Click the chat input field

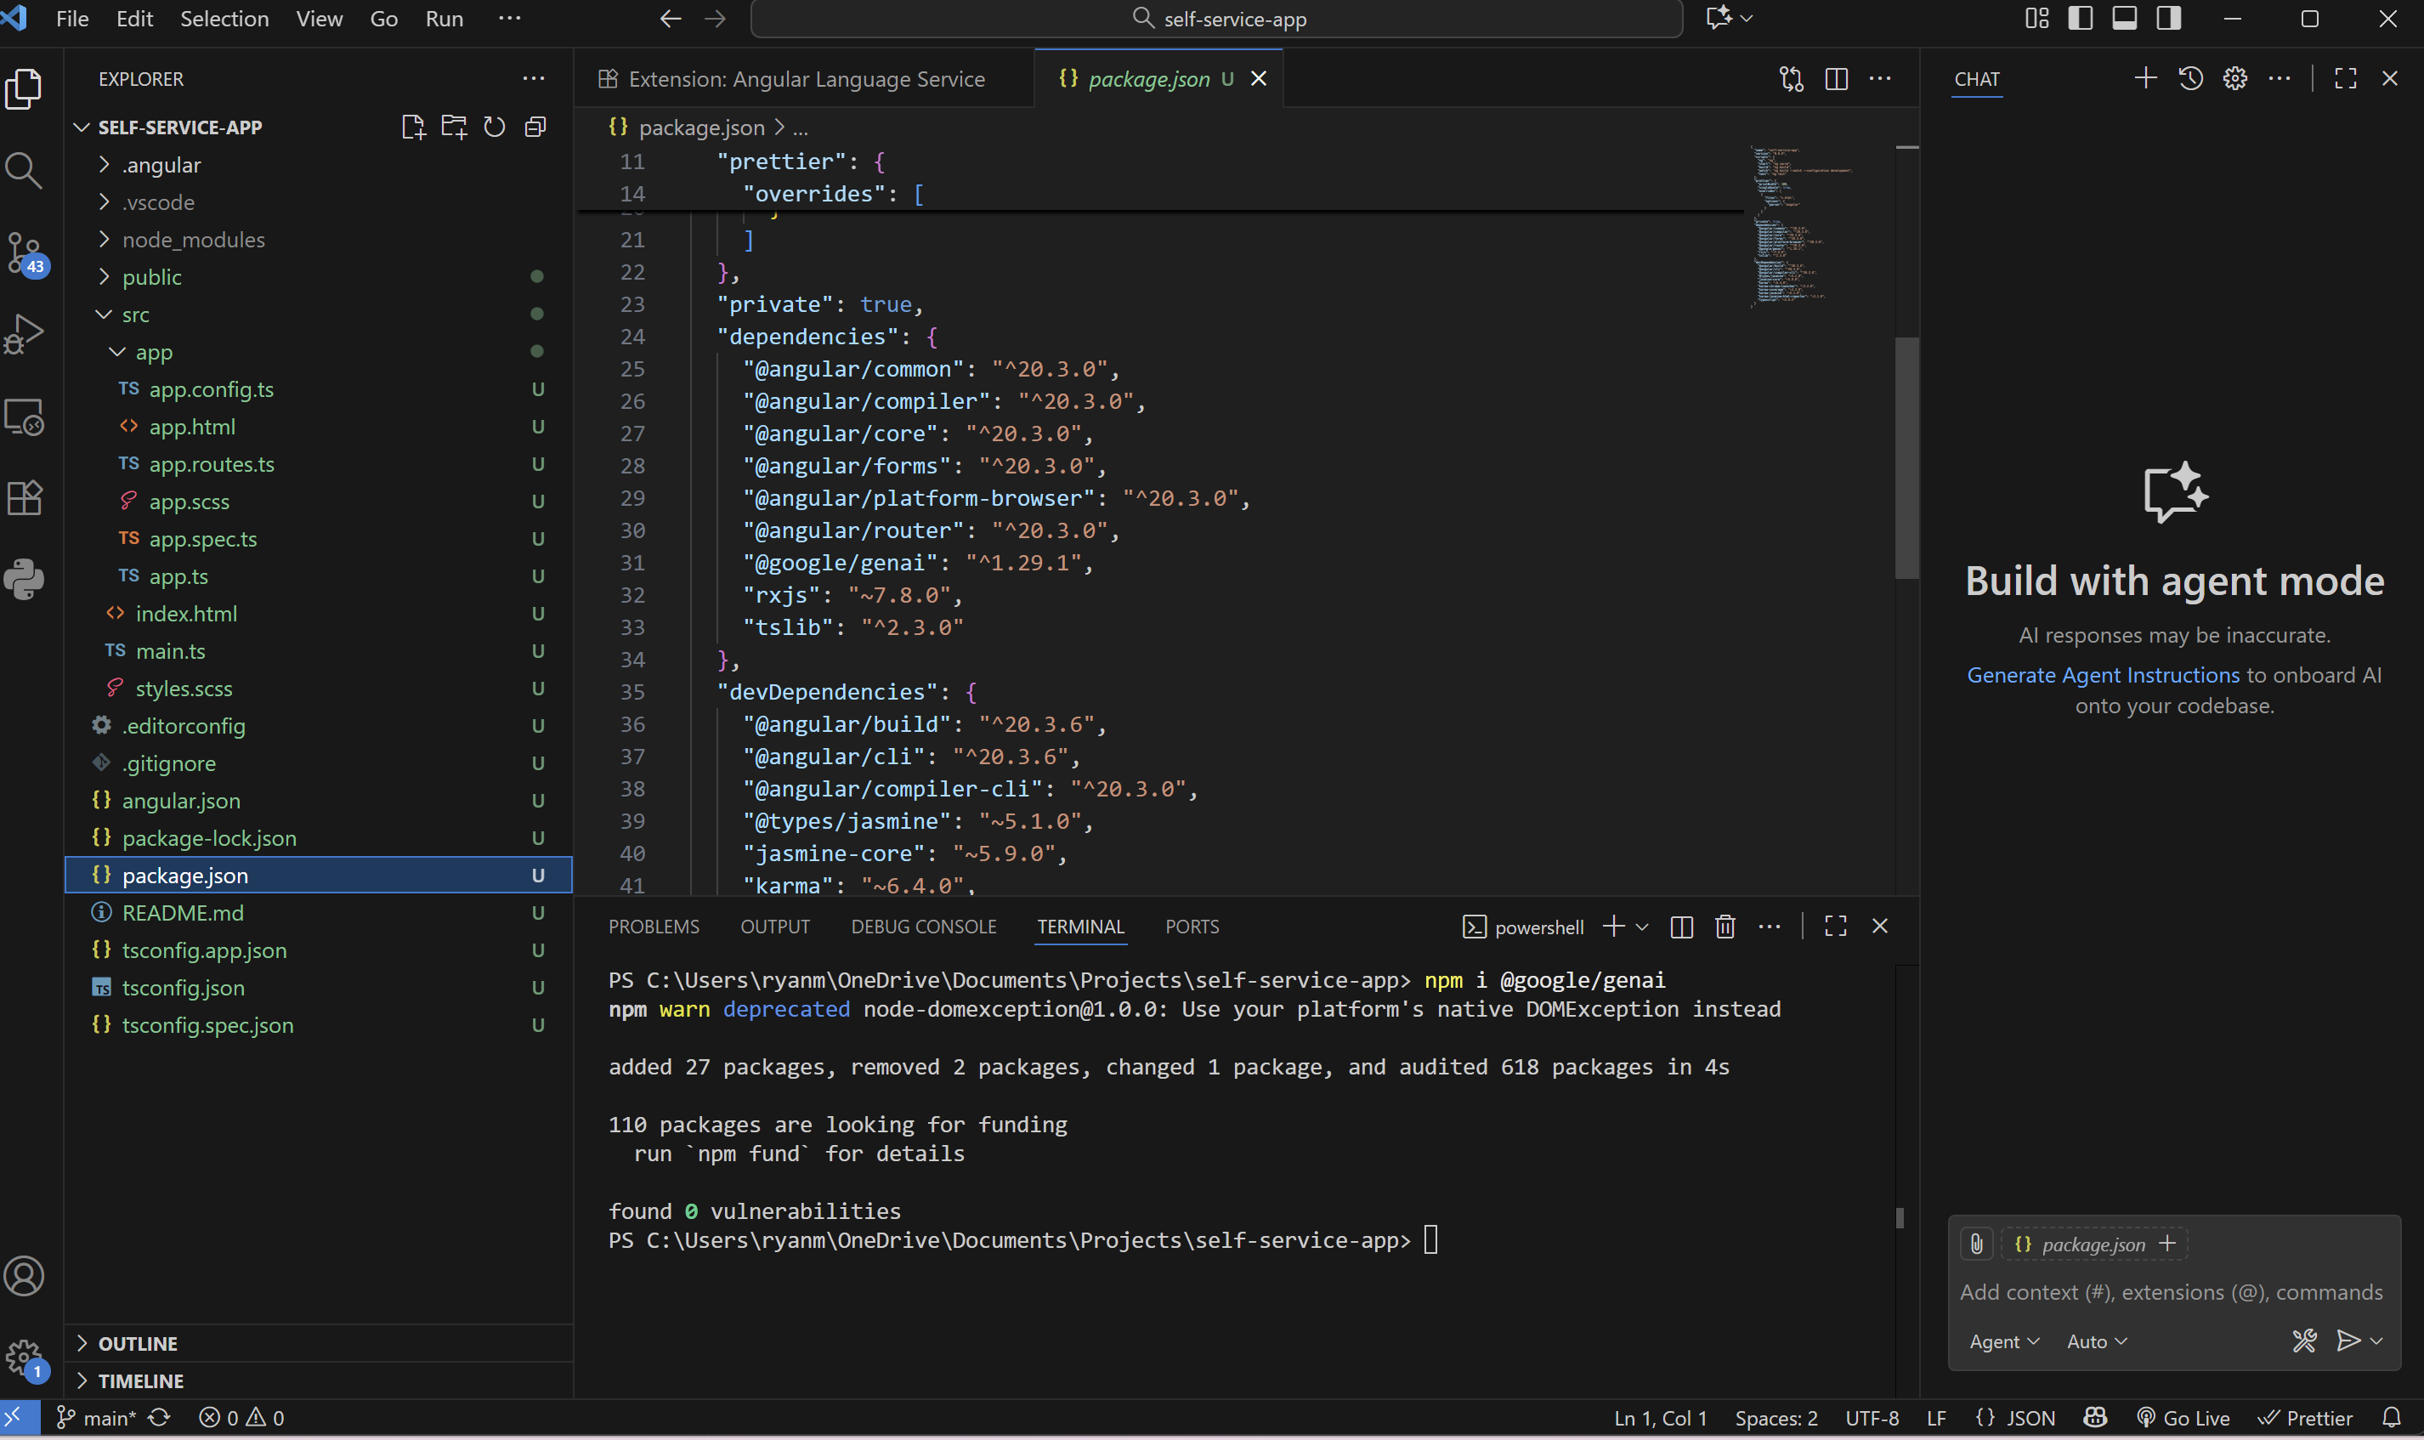(2170, 1292)
